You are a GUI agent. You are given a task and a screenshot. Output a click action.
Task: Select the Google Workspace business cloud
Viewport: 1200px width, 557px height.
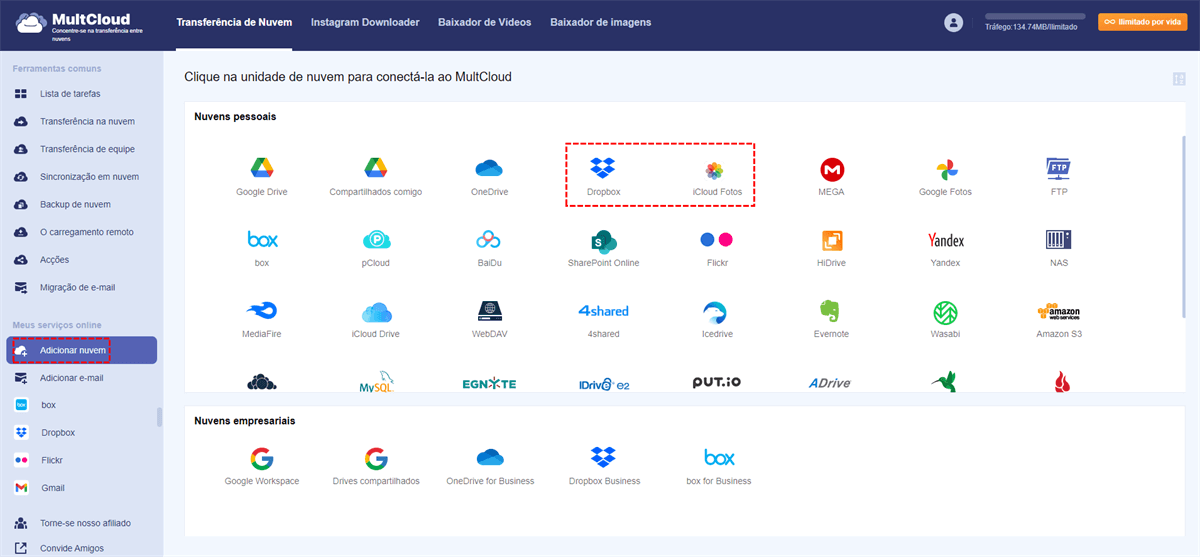point(261,459)
